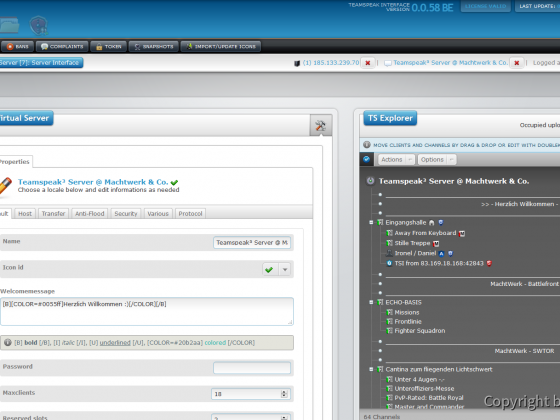The height and width of the screenshot is (420, 560).
Task: Select the client Ironel / Daniel
Action: tap(415, 253)
